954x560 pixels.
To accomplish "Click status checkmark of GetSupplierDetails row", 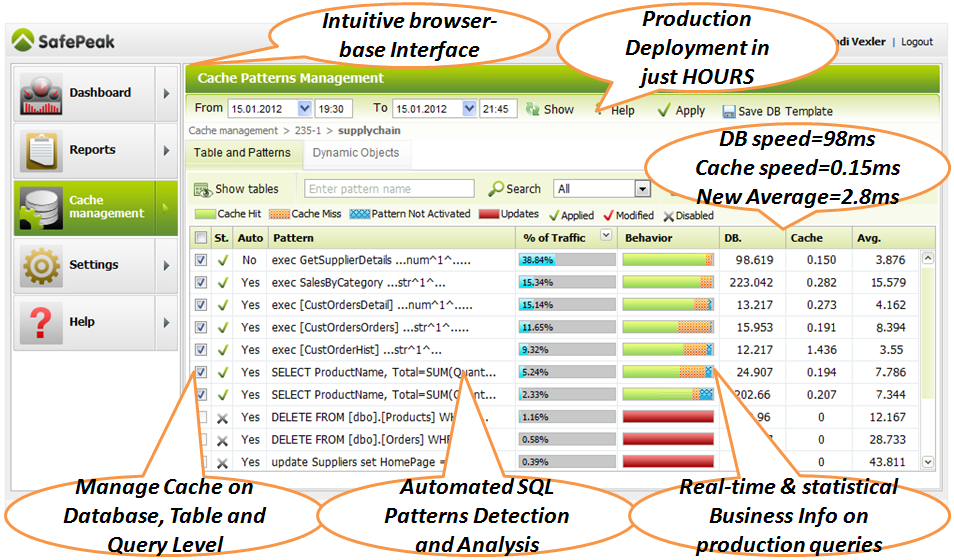I will point(223,261).
